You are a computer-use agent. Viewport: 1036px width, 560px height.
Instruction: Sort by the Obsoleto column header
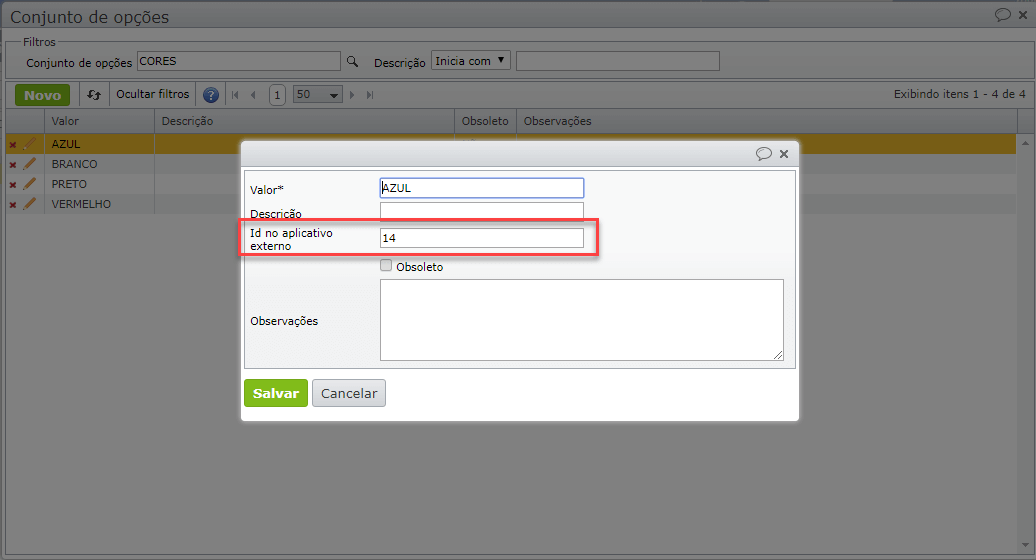click(x=486, y=122)
